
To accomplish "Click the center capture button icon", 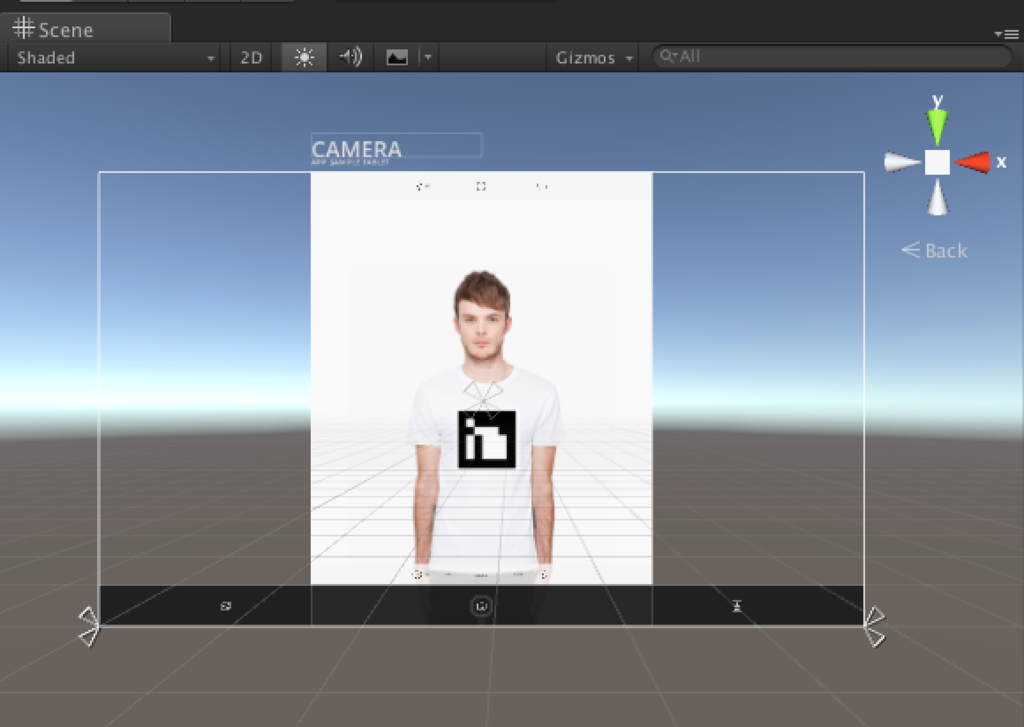I will [481, 606].
